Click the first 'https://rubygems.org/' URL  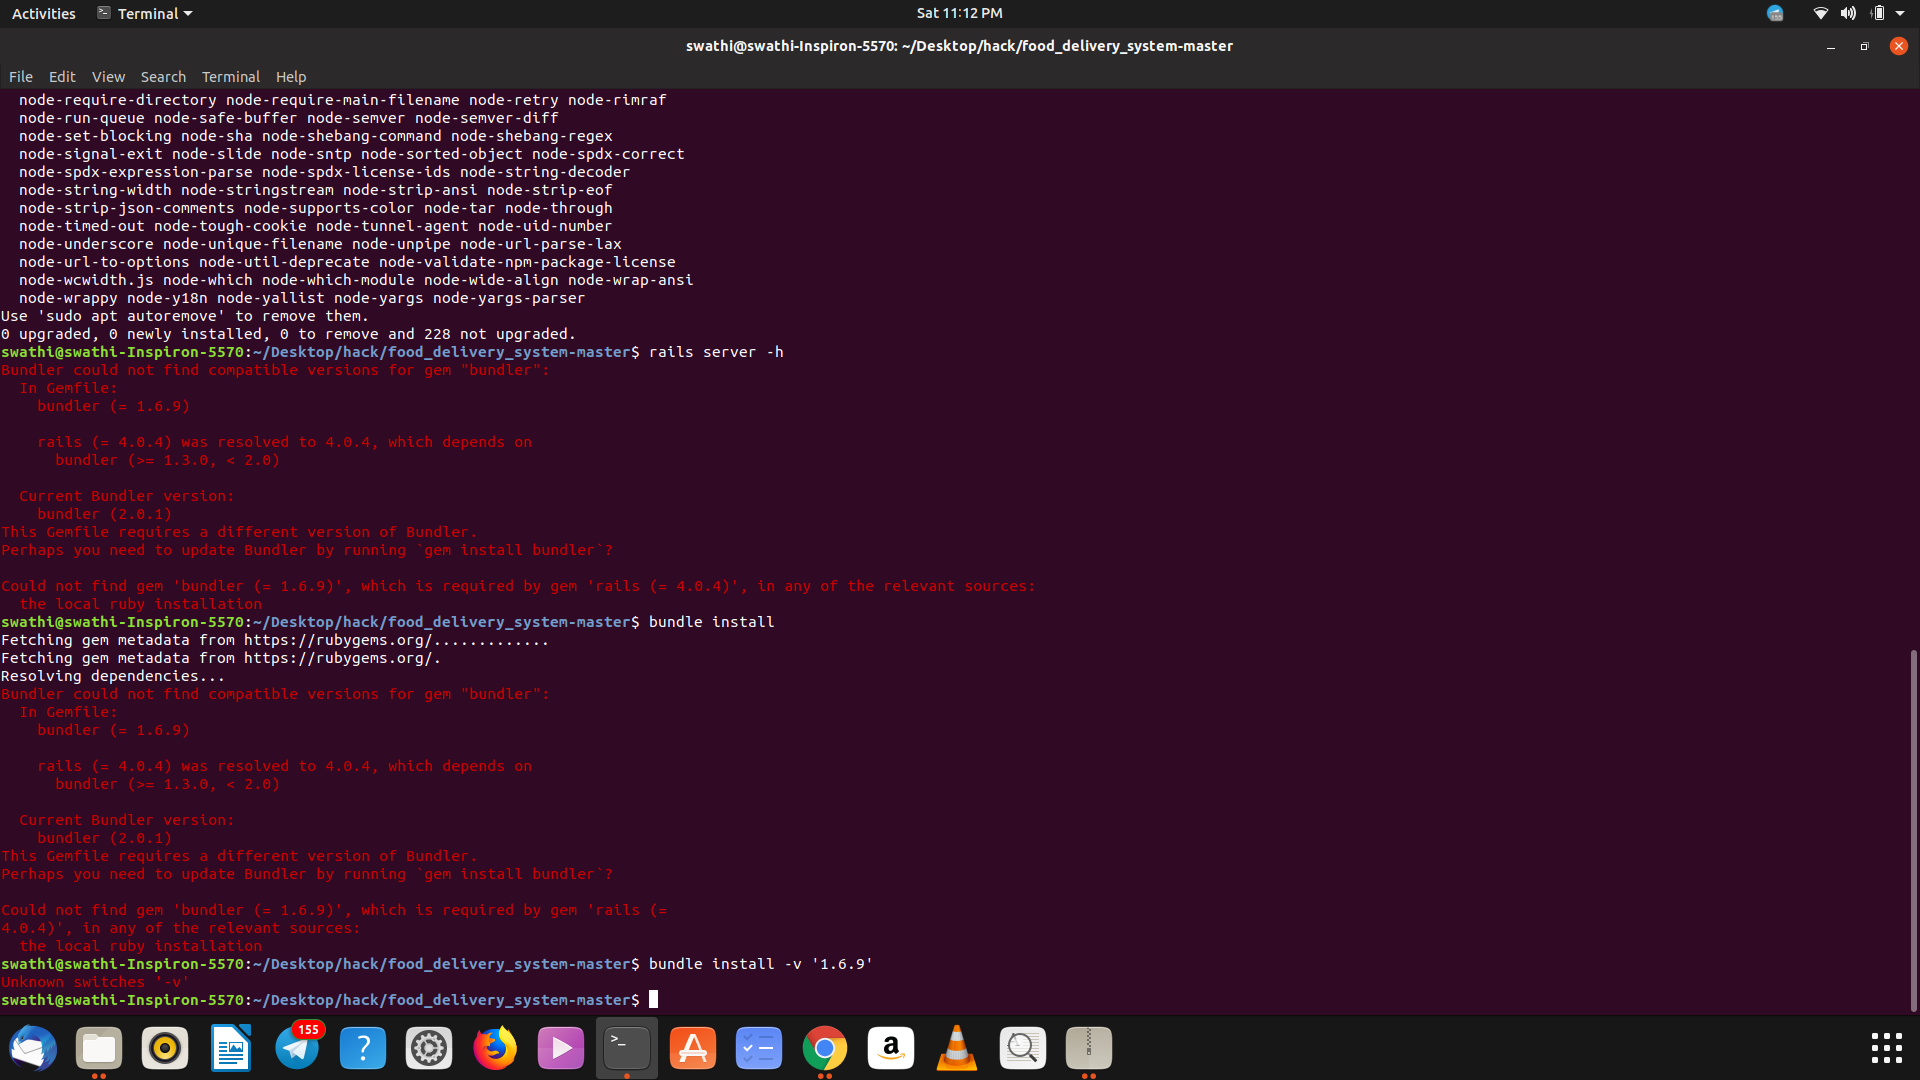[x=338, y=640]
